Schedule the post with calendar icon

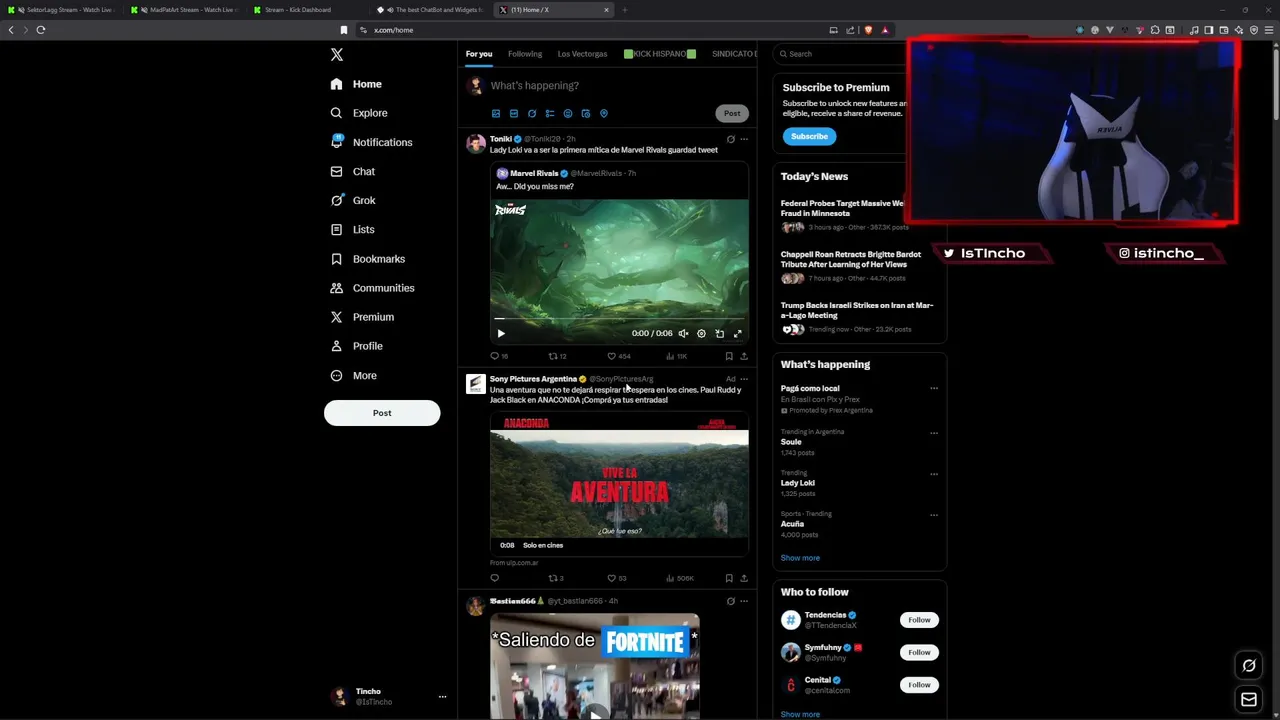click(586, 114)
